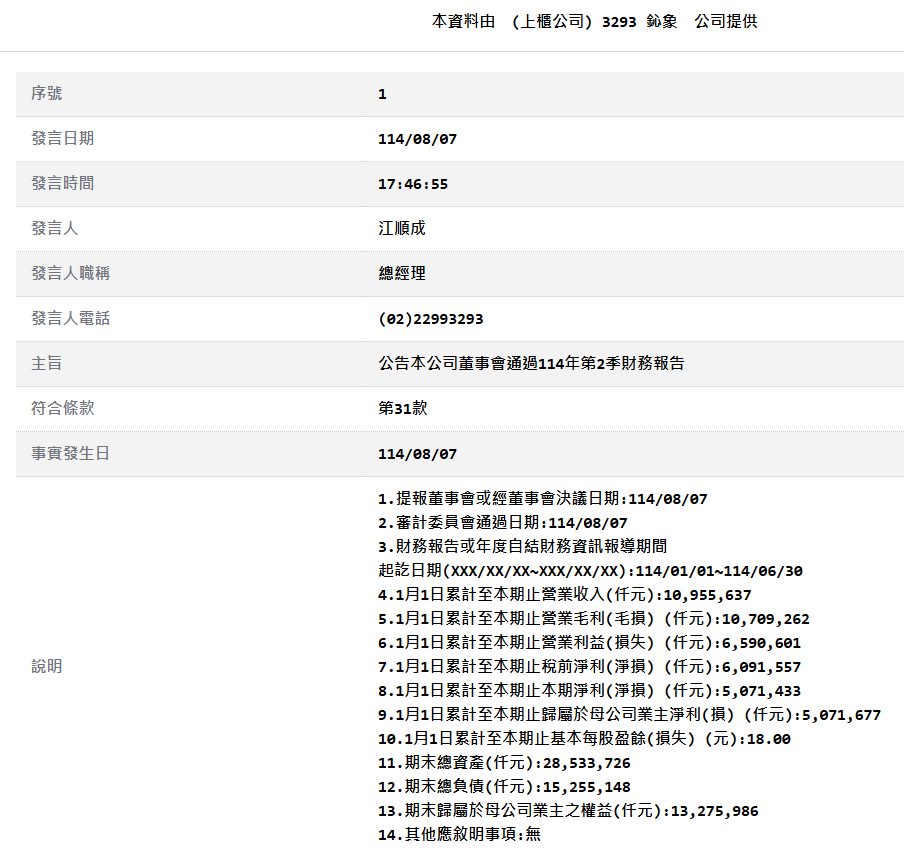Click line 1 提報董事會或經董事會決議日期
This screenshot has width=904, height=852.
[x=543, y=499]
